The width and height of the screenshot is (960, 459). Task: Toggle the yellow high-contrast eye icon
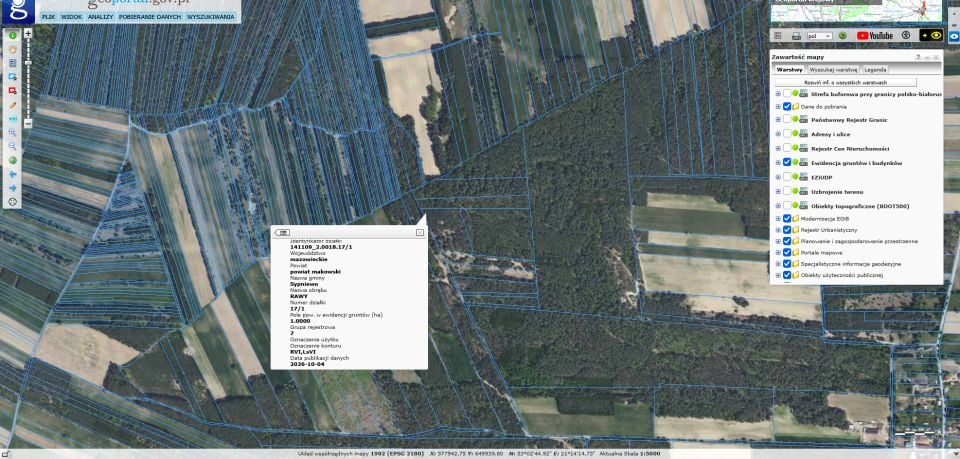(x=932, y=35)
